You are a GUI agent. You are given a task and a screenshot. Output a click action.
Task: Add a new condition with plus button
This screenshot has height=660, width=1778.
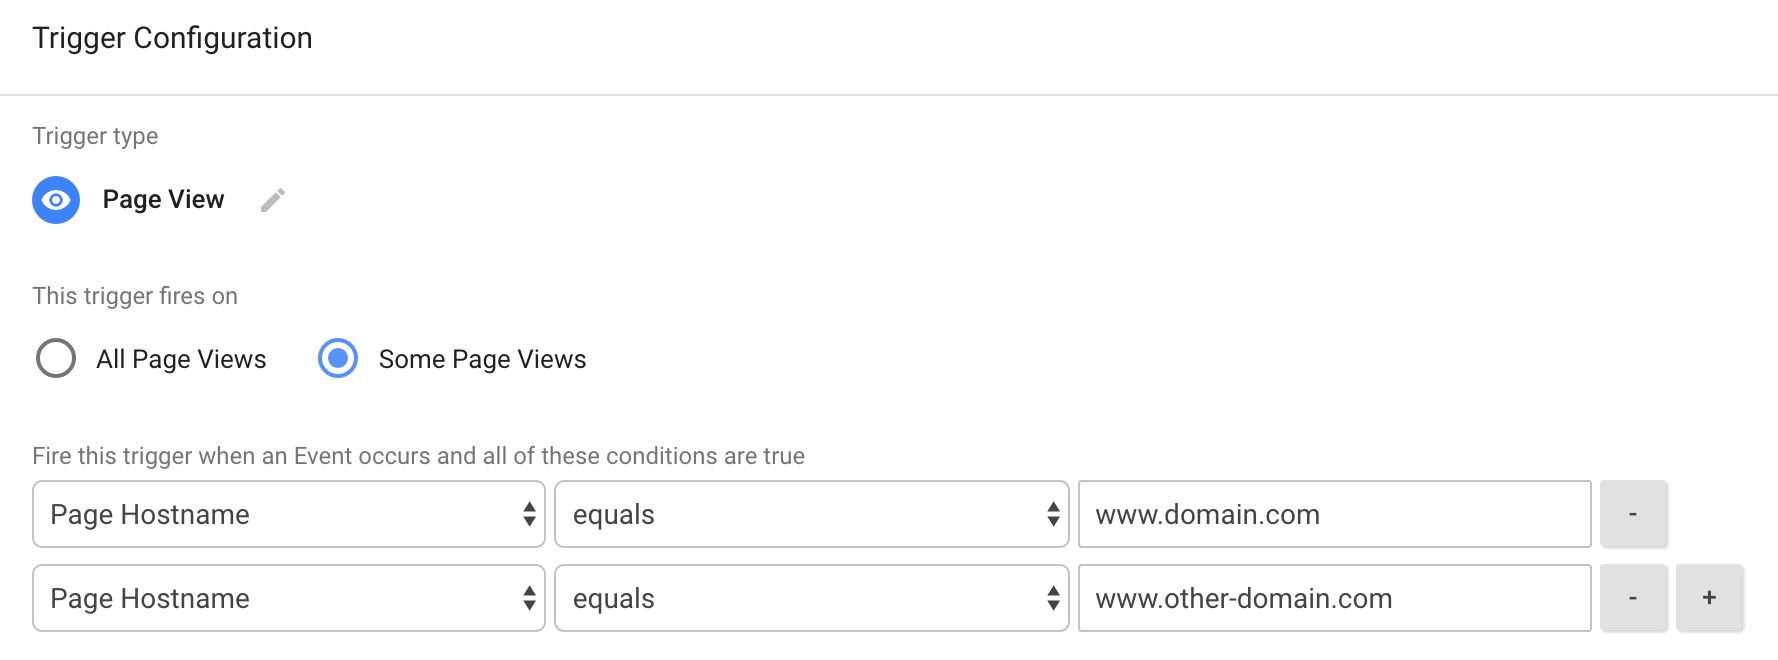[x=1710, y=598]
